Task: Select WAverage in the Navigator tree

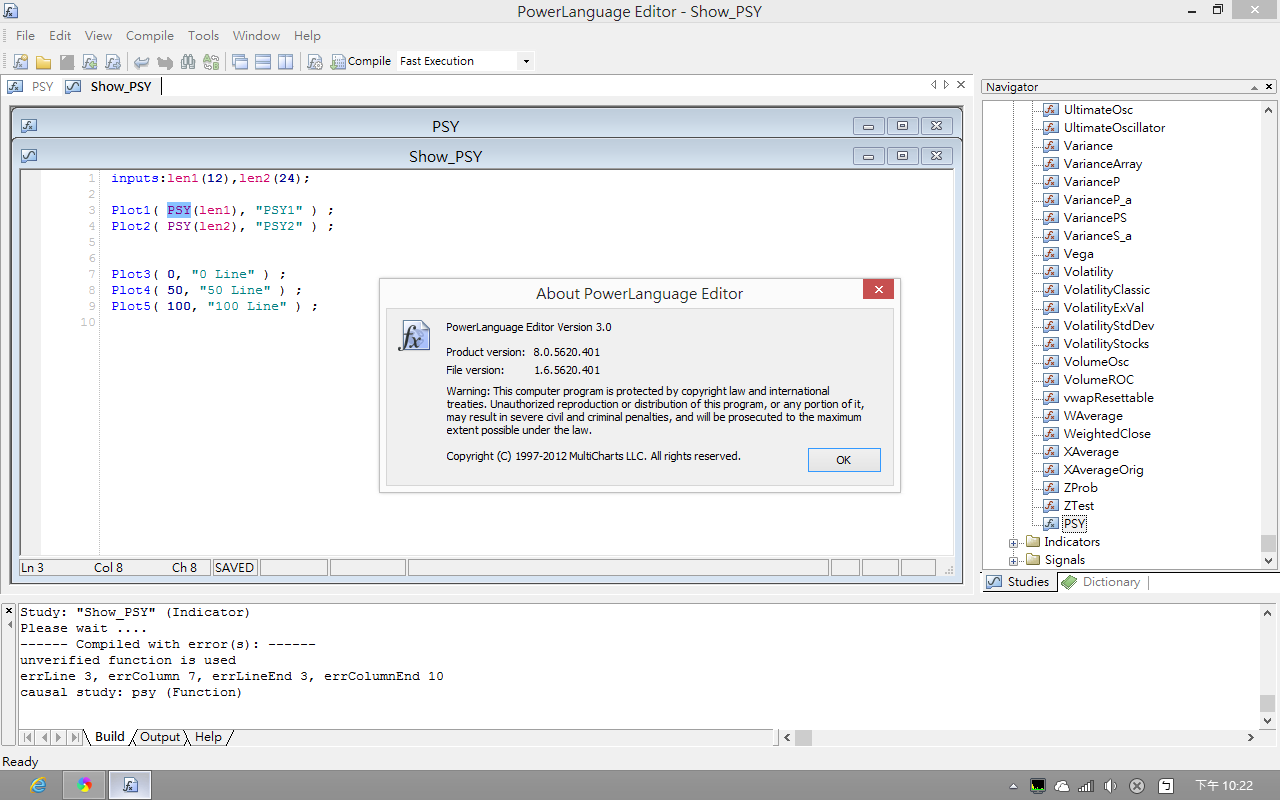Action: click(x=1093, y=416)
